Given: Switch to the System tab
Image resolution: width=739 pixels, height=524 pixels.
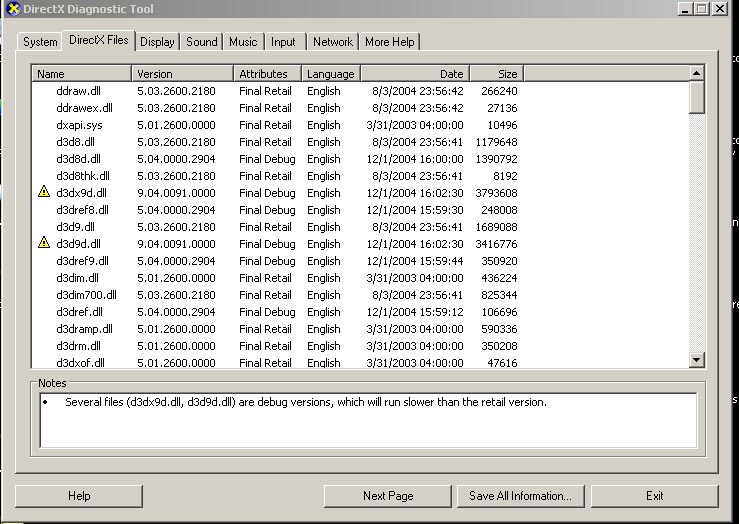Looking at the screenshot, I should 40,42.
